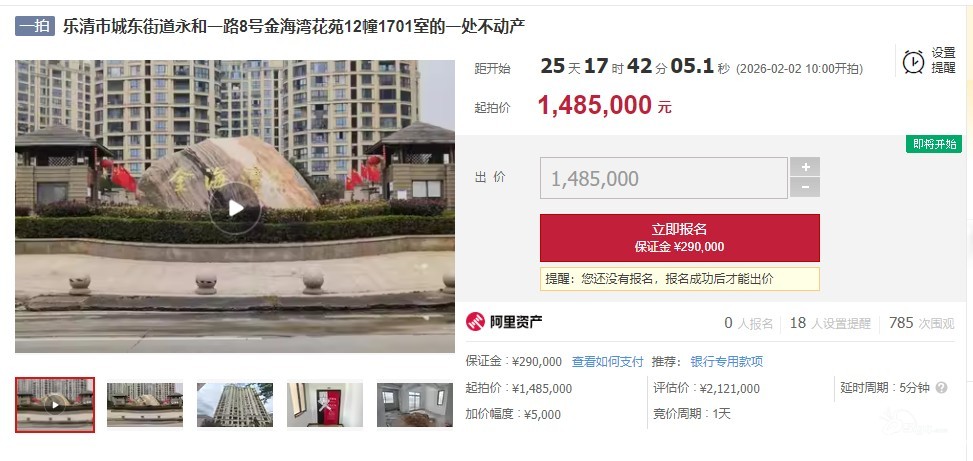Select the interior room thumbnail
The width and height of the screenshot is (973, 461).
pos(415,405)
